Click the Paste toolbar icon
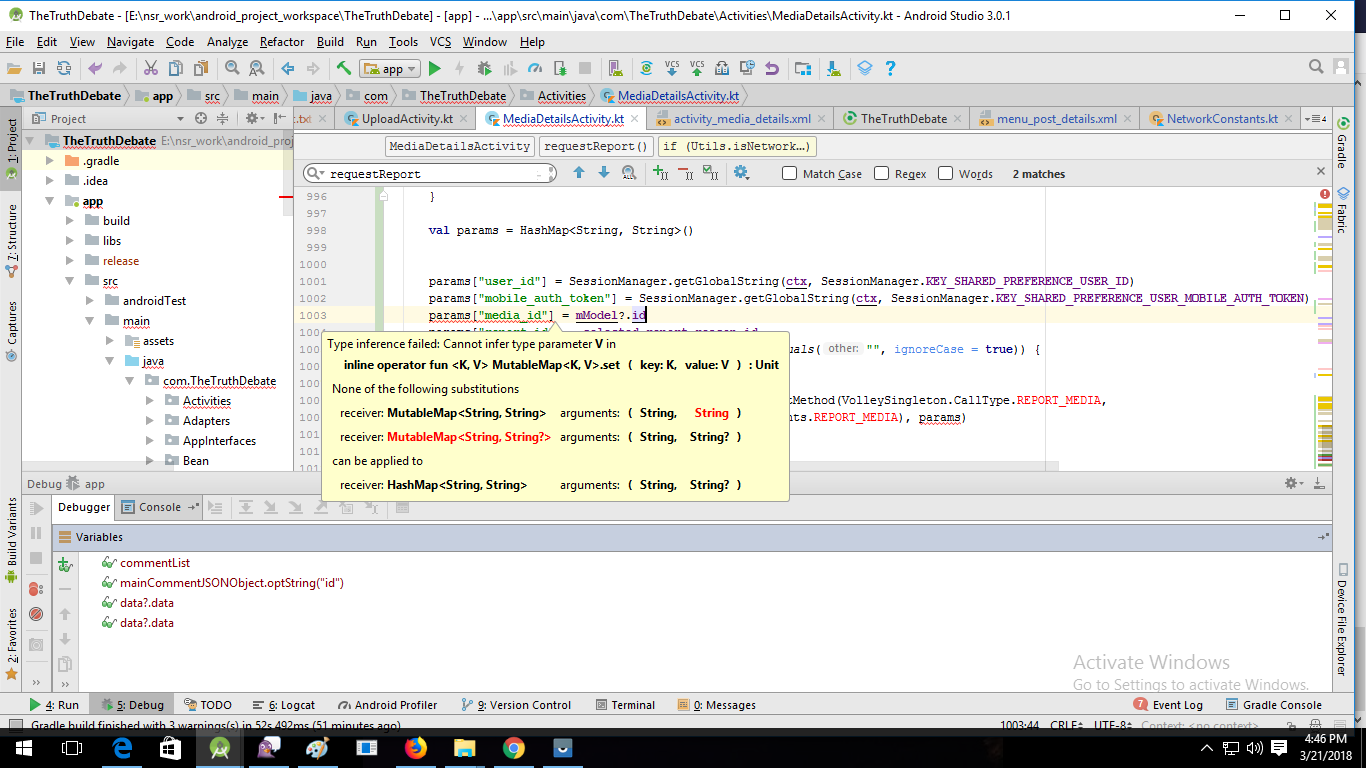Screen dimensions: 1366x768 tap(201, 68)
